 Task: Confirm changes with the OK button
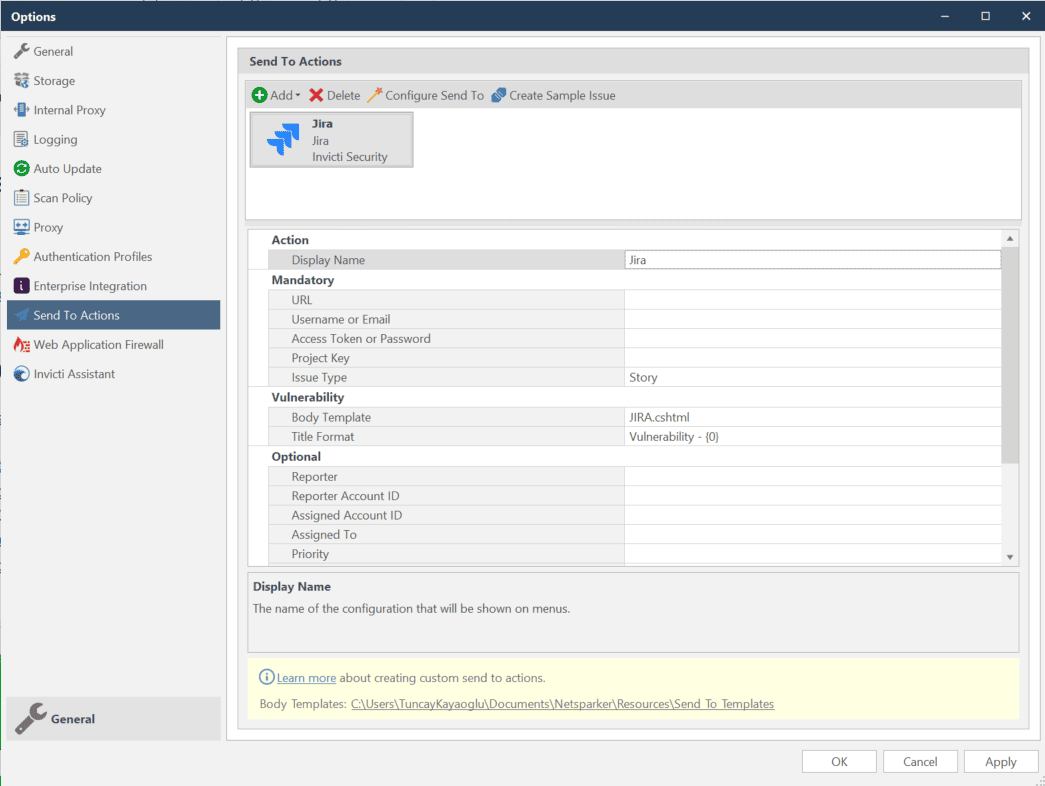click(x=839, y=761)
